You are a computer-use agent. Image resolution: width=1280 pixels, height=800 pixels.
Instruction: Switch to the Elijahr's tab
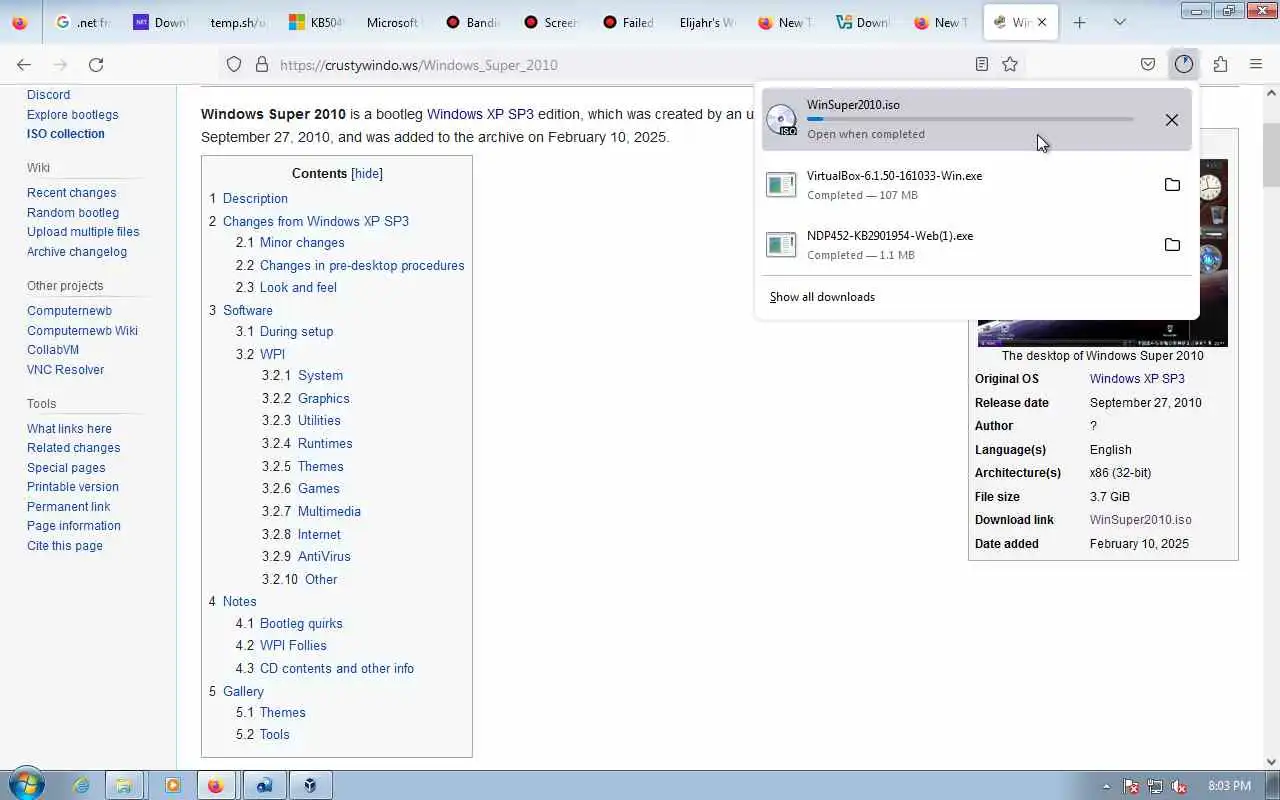click(706, 22)
